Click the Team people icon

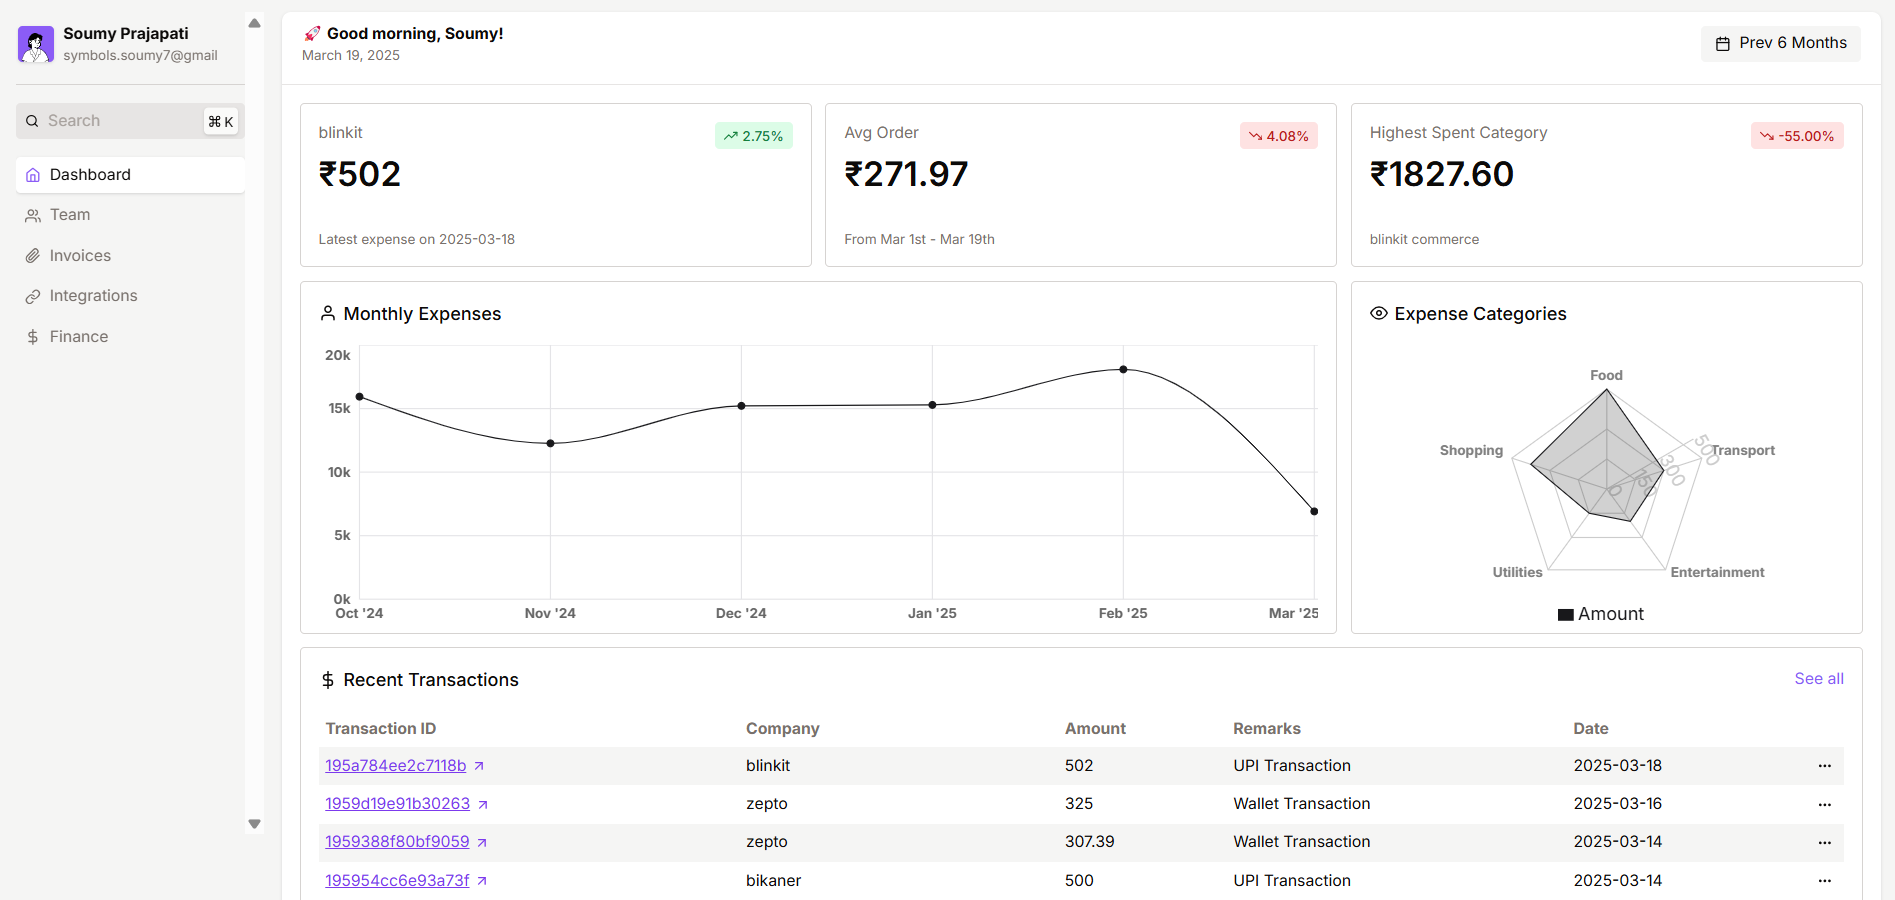[x=33, y=215]
